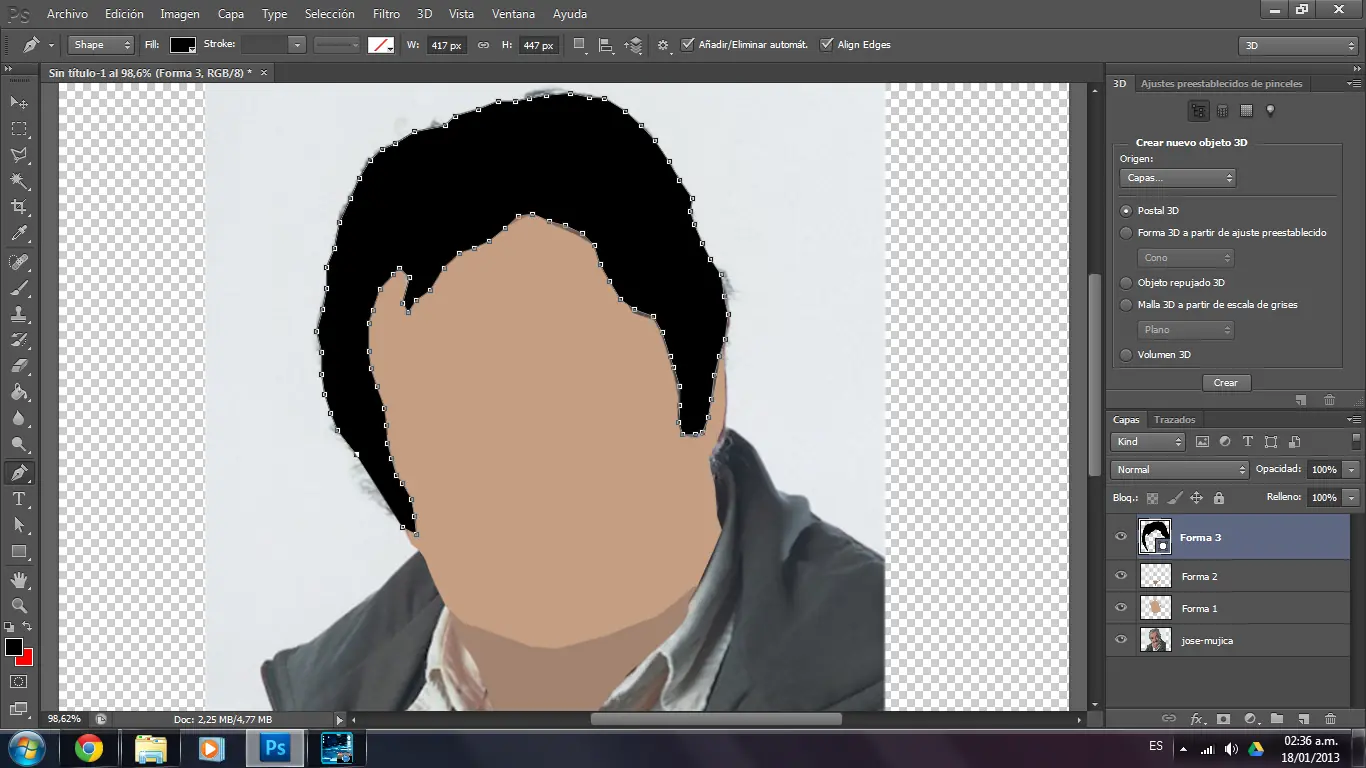
Task: Toggle Quick Mask mode icon
Action: tap(18, 681)
